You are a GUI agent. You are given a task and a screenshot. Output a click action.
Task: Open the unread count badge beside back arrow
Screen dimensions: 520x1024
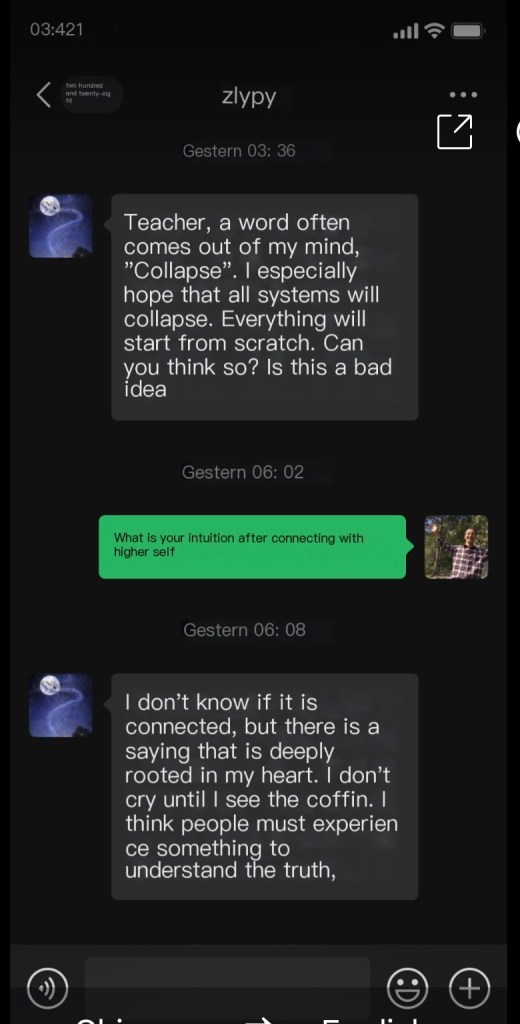tap(91, 95)
